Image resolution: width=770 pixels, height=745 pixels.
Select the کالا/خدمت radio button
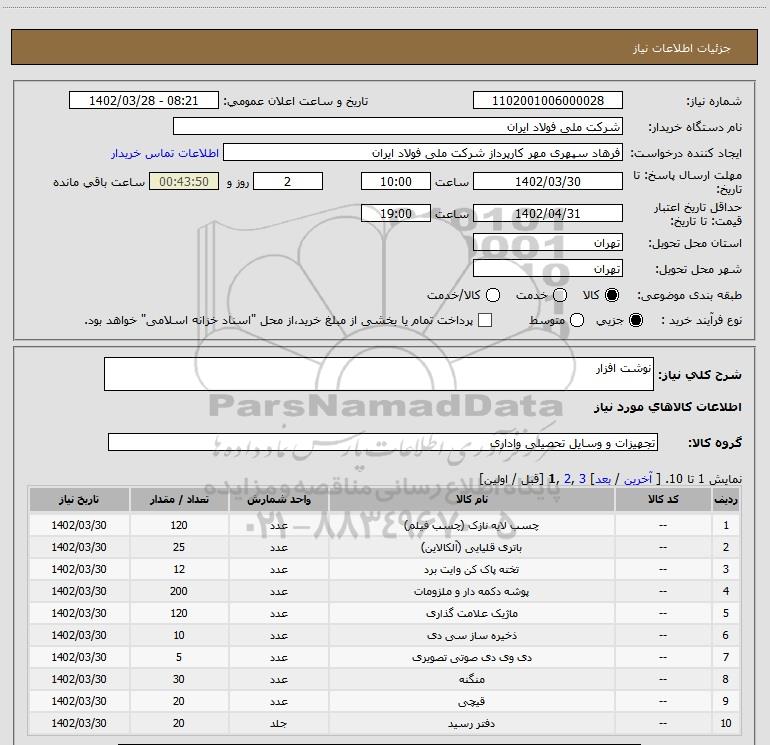[493, 295]
